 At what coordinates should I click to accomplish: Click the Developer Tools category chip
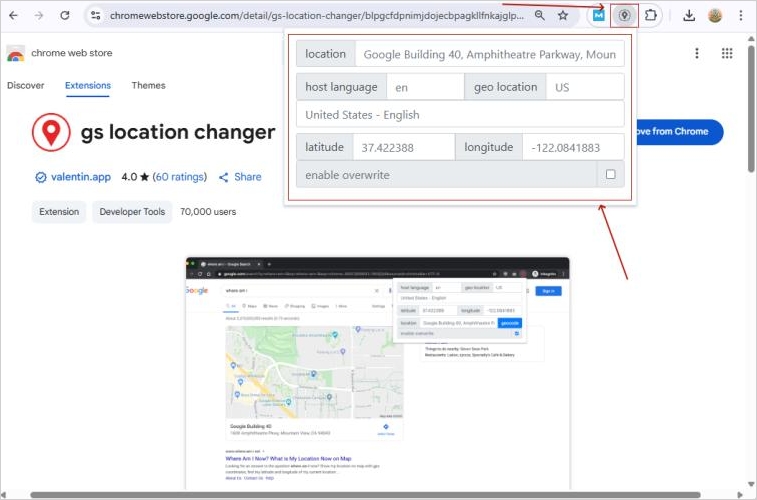click(x=132, y=212)
